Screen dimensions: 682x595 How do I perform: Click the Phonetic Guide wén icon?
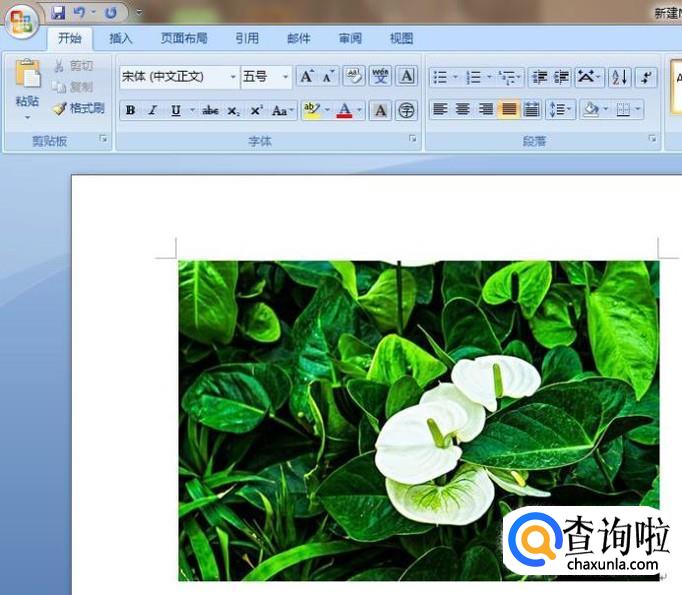(380, 77)
